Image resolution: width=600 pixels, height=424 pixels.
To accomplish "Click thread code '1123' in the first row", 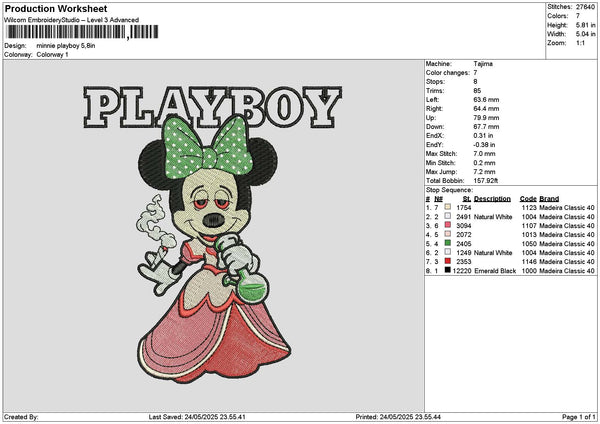I will click(529, 207).
